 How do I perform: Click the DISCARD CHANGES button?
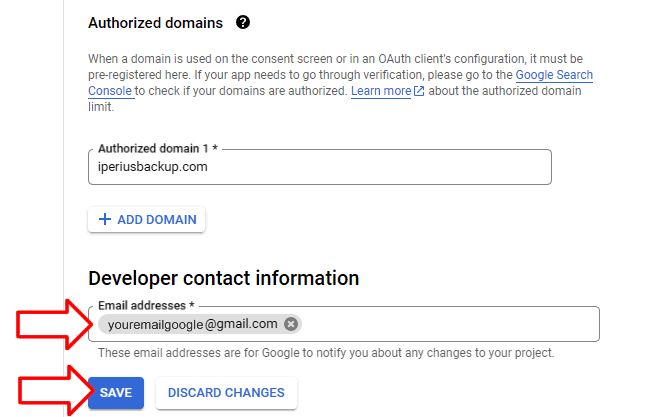tap(226, 393)
